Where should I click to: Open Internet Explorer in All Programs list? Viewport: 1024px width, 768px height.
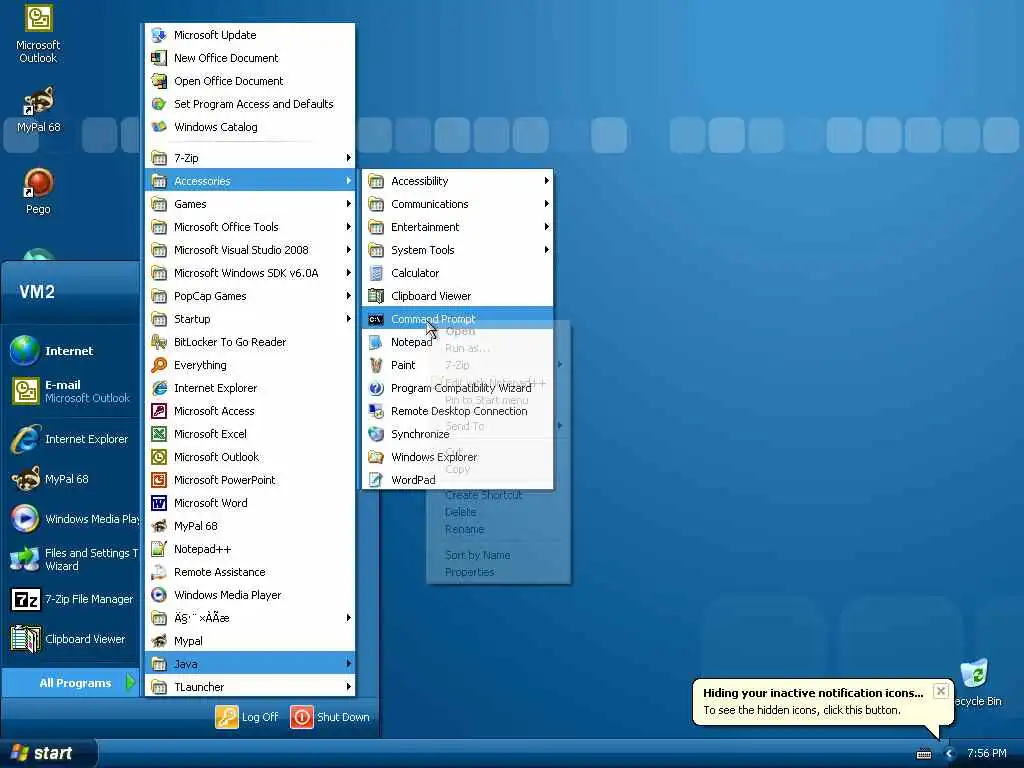pos(249,388)
